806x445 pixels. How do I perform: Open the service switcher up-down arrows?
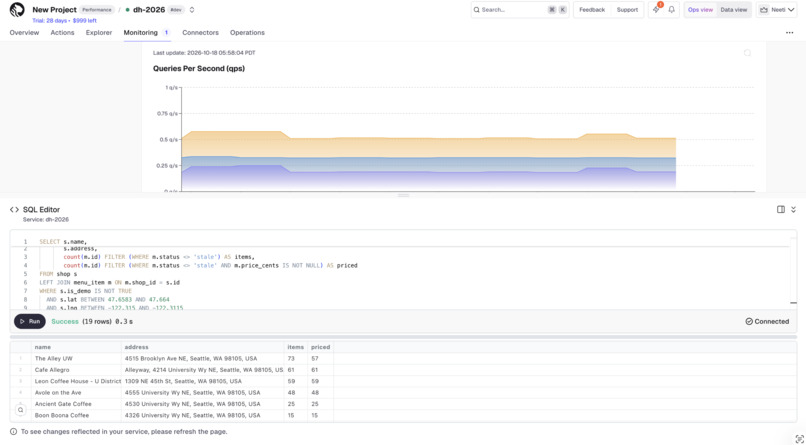point(192,10)
